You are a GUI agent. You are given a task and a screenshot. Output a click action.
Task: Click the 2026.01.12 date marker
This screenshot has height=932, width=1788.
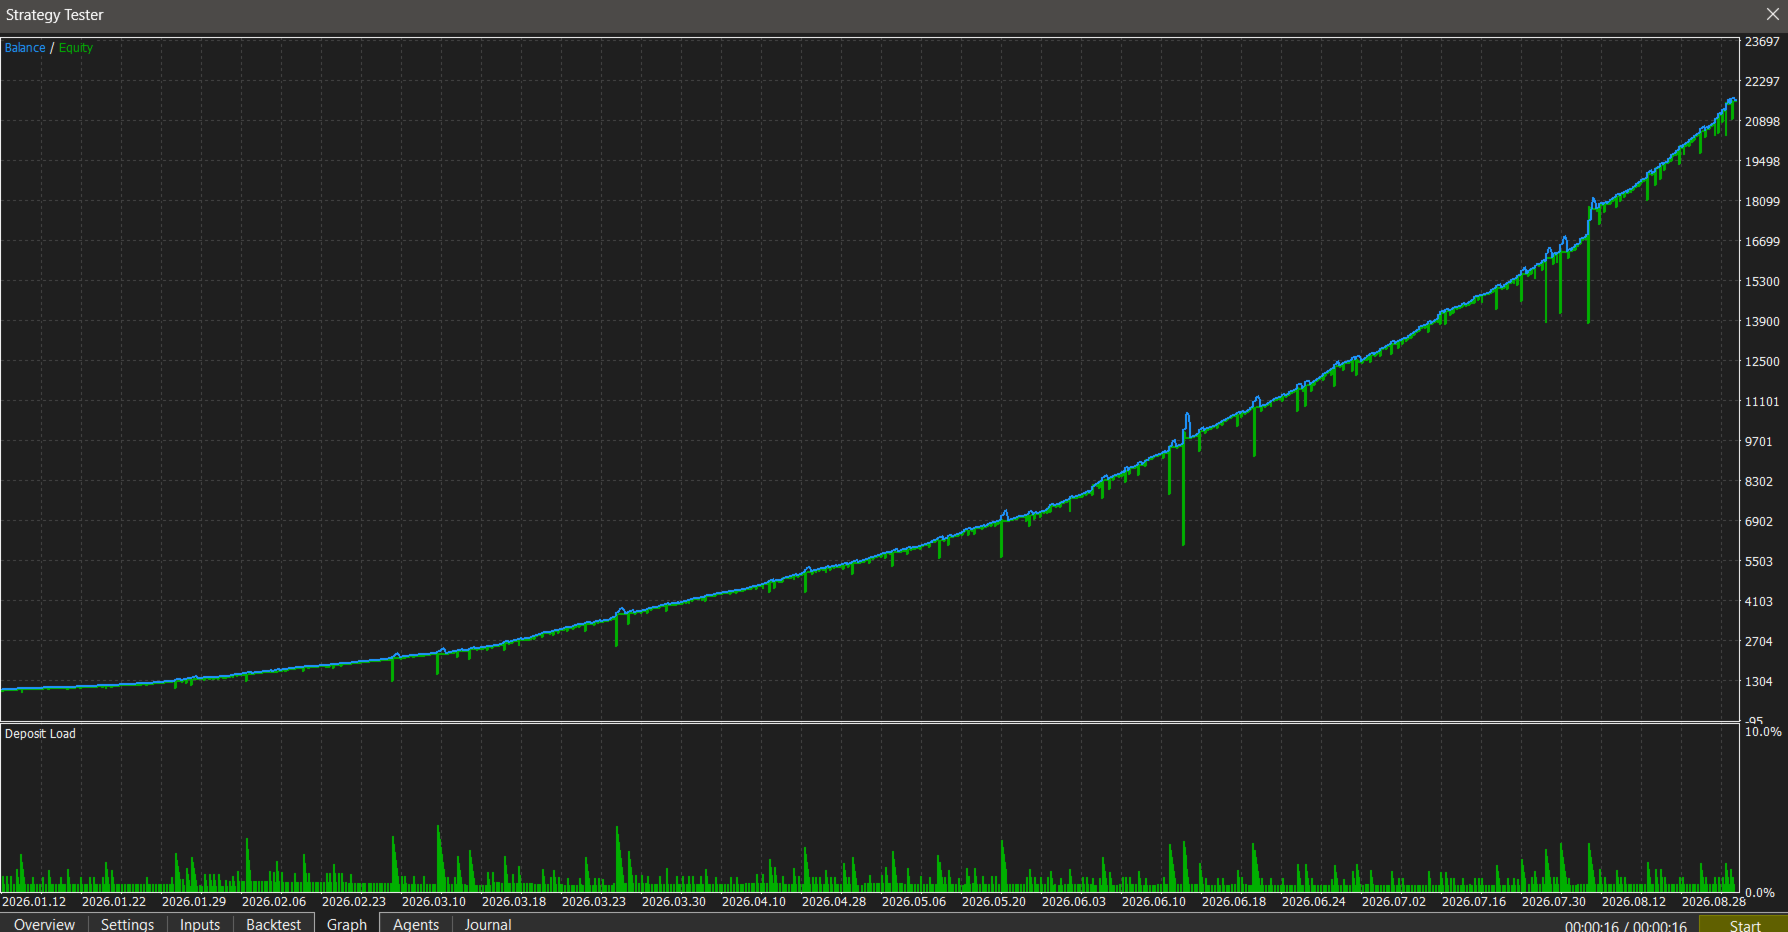coord(34,901)
